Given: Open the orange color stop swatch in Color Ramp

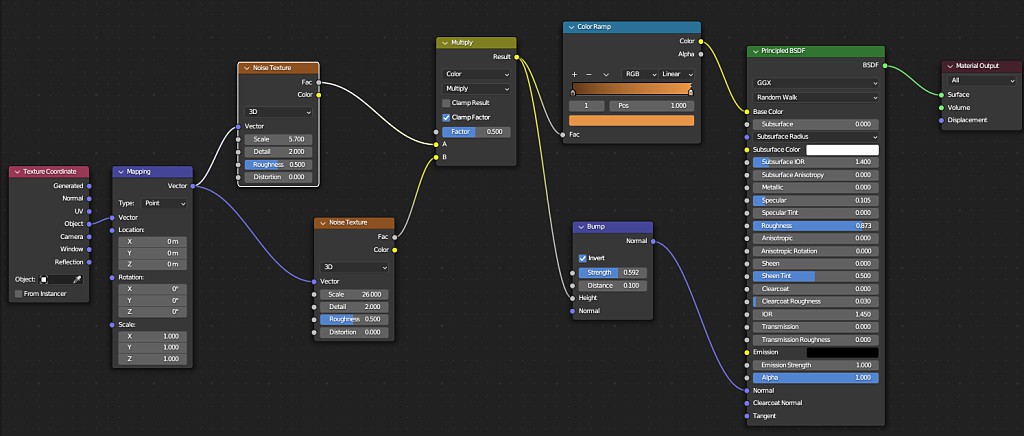Looking at the screenshot, I should (x=632, y=121).
